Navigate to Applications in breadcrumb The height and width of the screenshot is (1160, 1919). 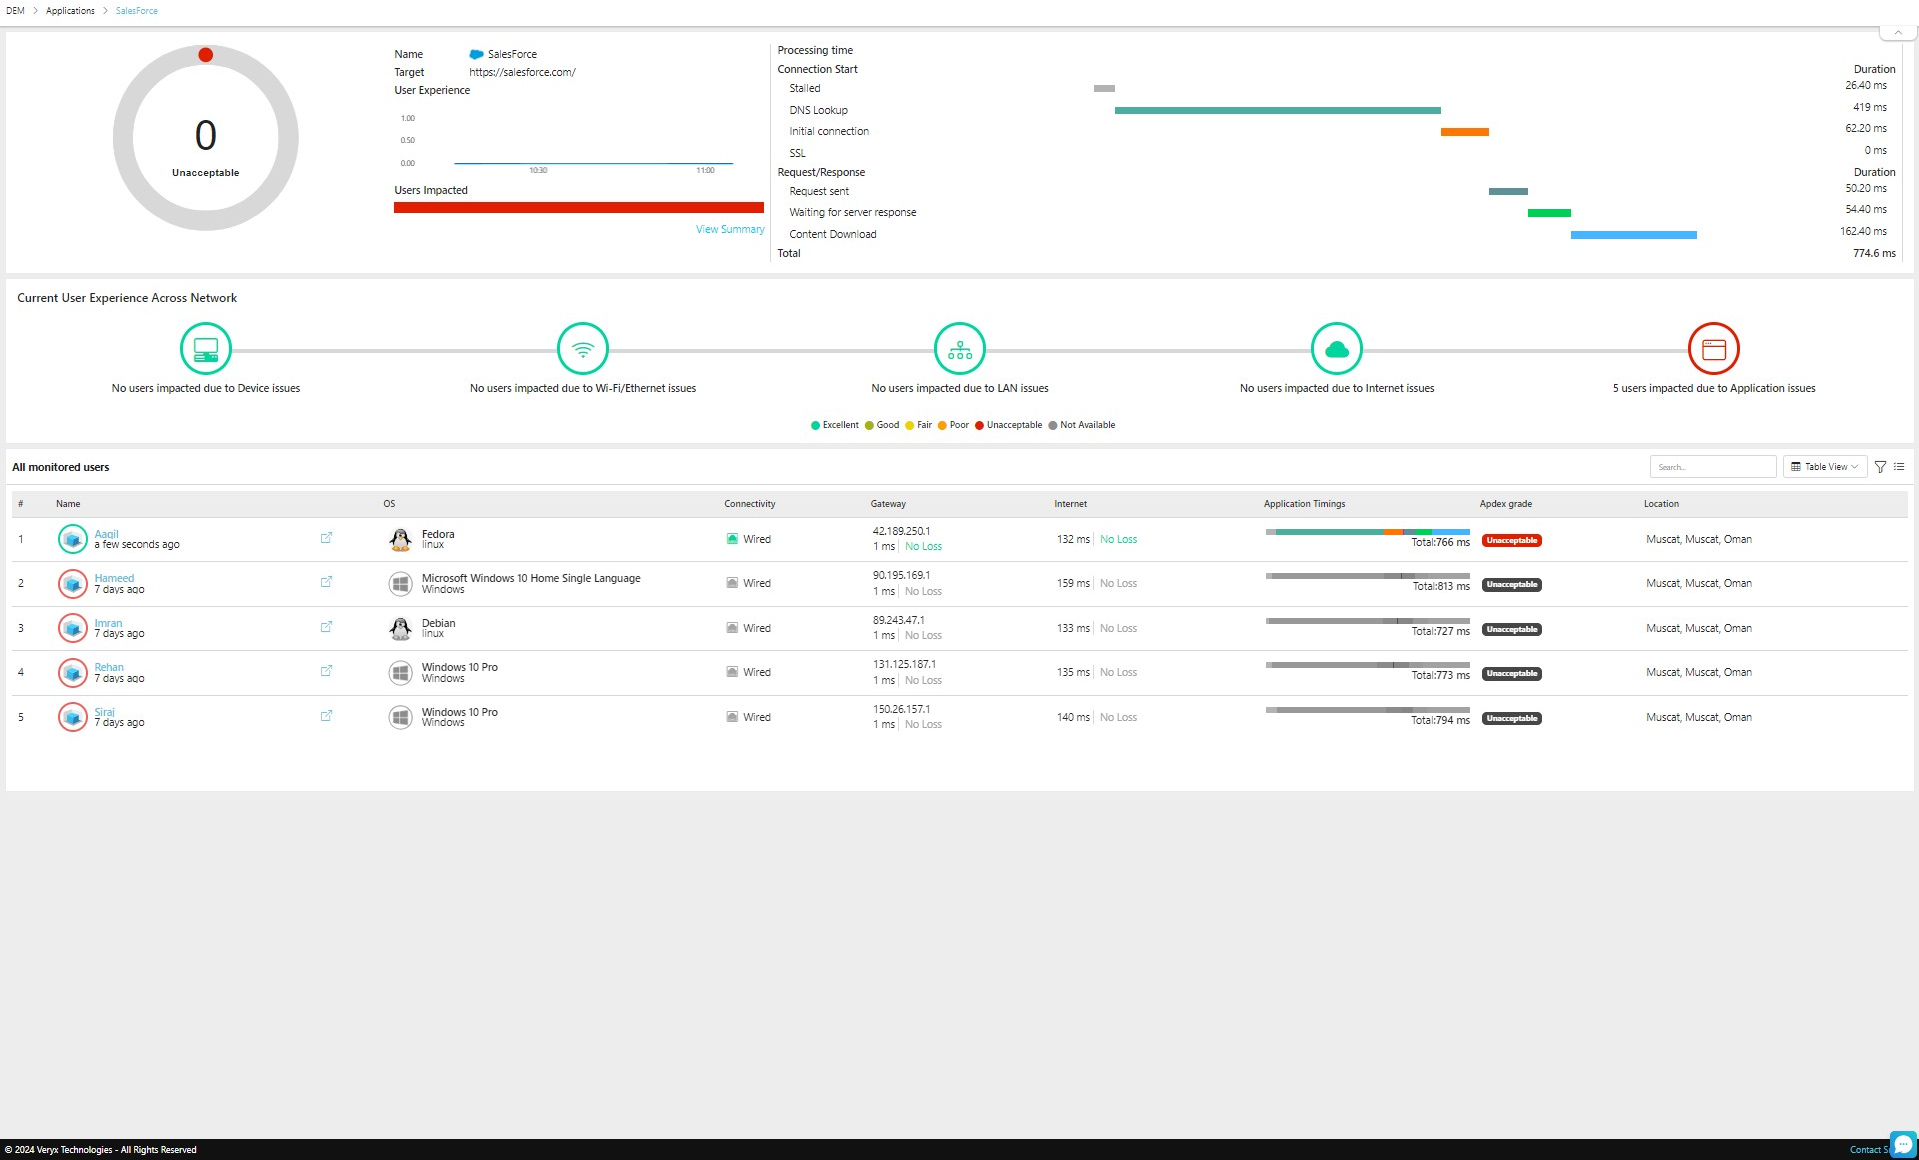click(x=70, y=11)
